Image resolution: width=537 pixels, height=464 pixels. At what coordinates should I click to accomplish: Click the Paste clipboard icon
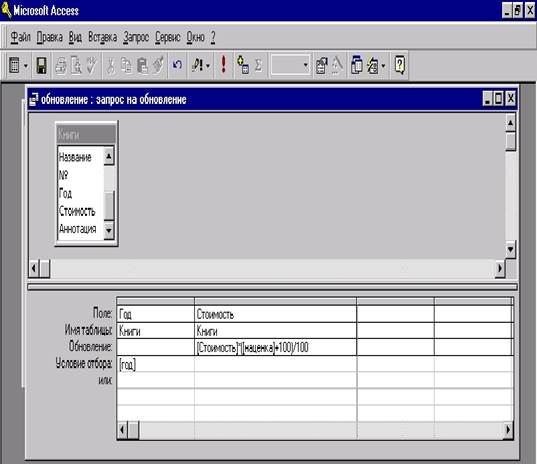(142, 65)
